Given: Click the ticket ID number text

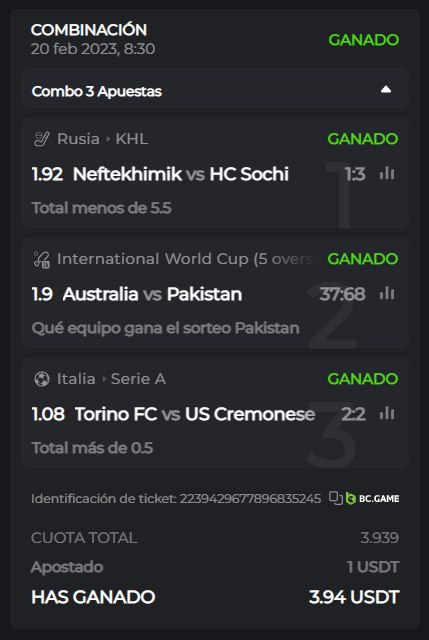Looking at the screenshot, I should (x=250, y=498).
